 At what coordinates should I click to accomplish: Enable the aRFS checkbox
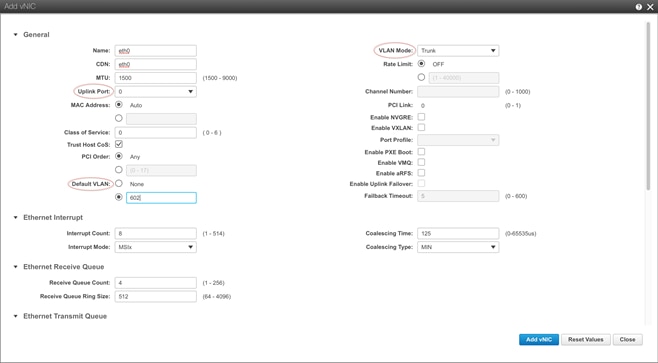pos(421,173)
